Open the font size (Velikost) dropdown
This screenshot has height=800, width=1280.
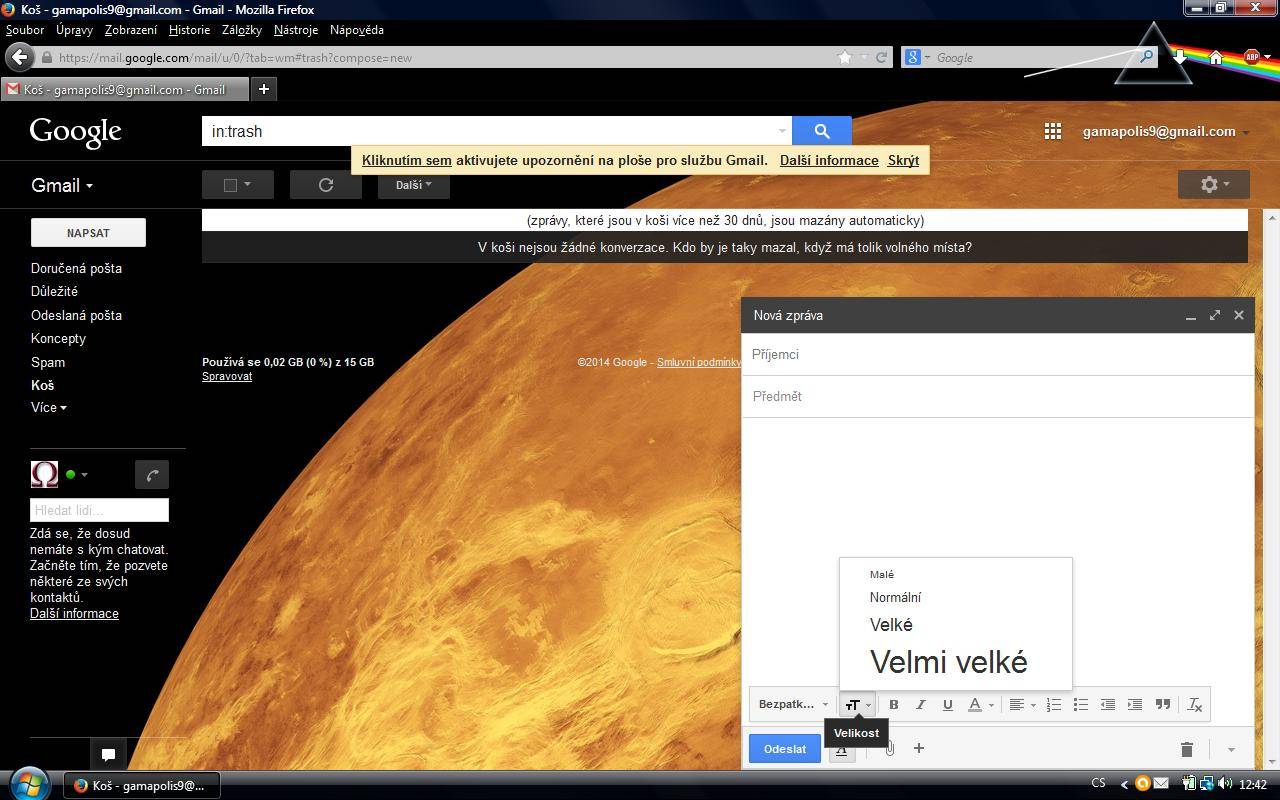[858, 704]
